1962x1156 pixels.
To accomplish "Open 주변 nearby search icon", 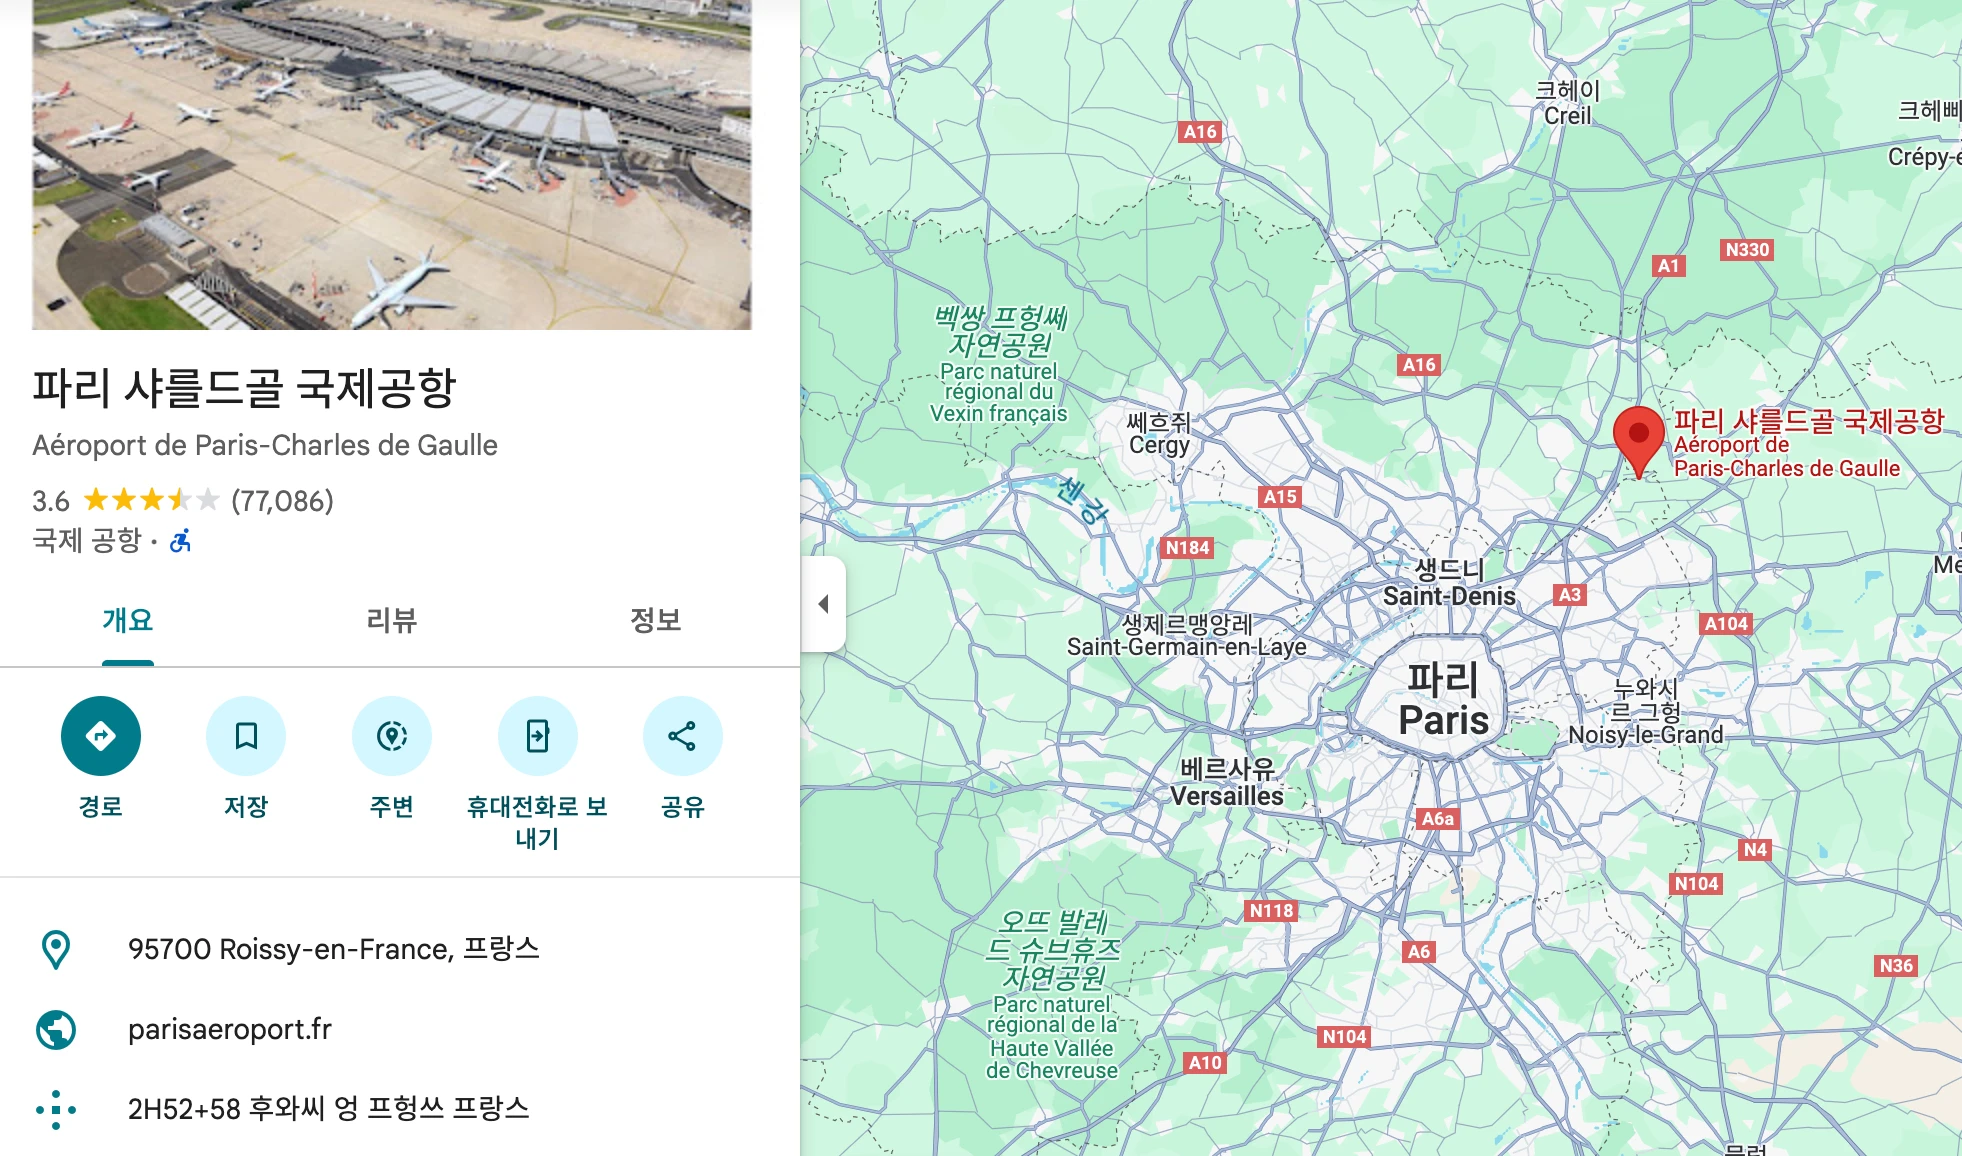I will point(392,736).
